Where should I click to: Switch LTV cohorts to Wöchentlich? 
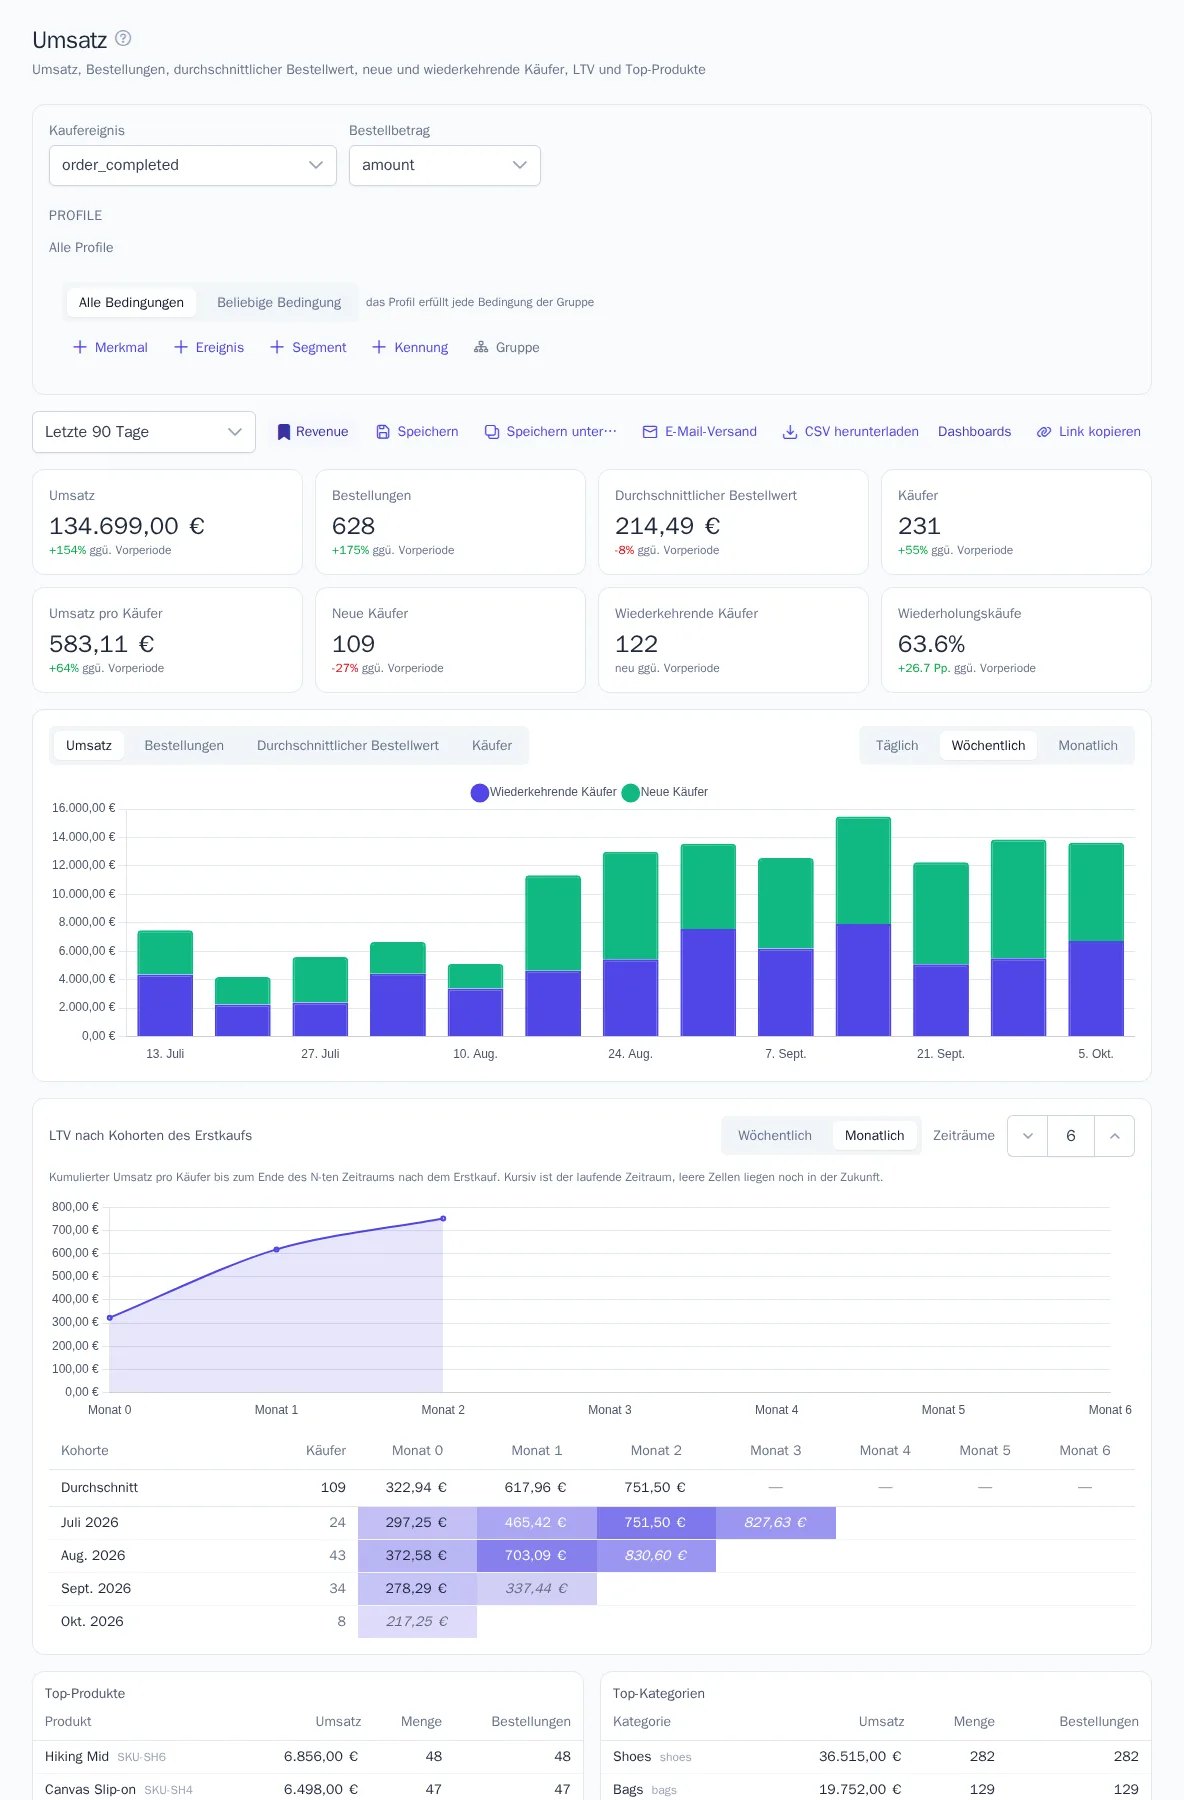click(775, 1136)
